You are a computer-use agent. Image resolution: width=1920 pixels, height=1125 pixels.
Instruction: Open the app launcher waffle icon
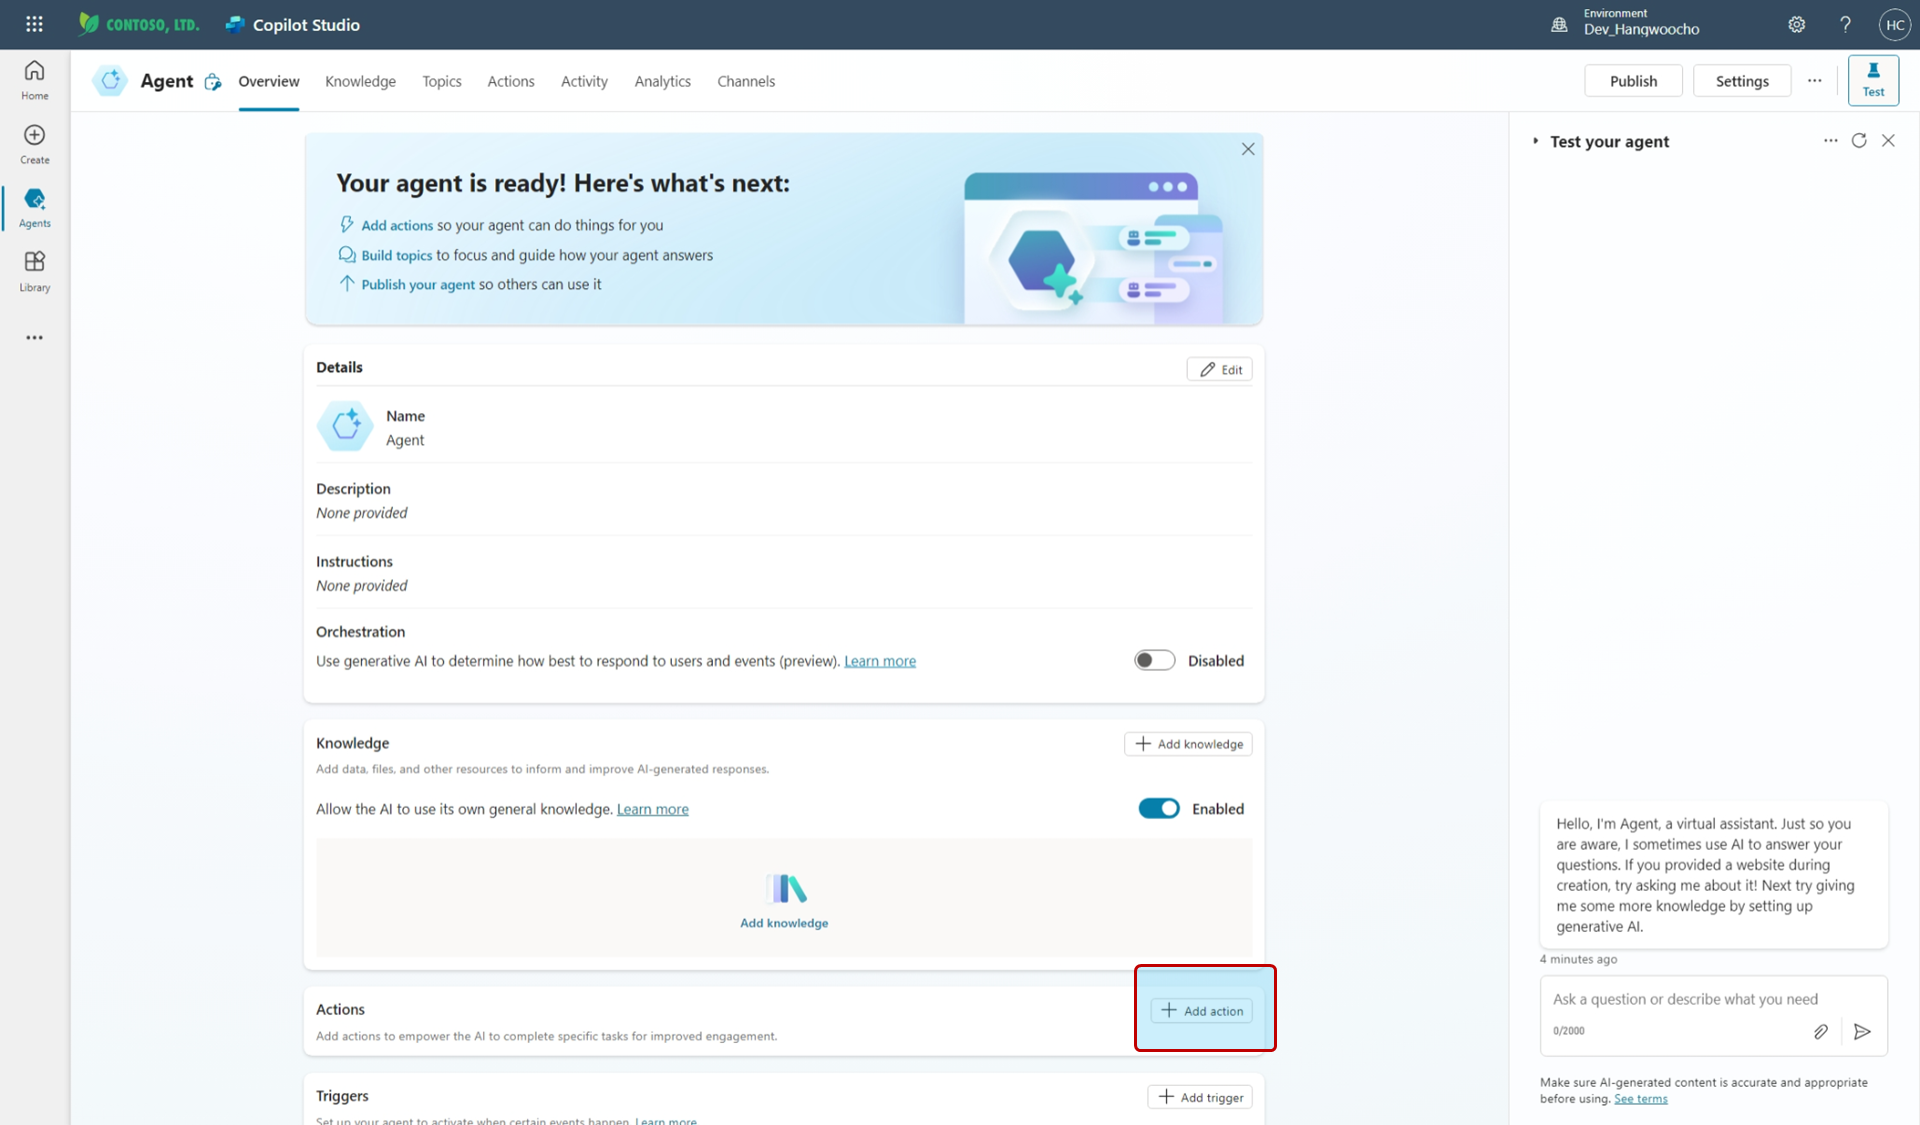[x=34, y=24]
